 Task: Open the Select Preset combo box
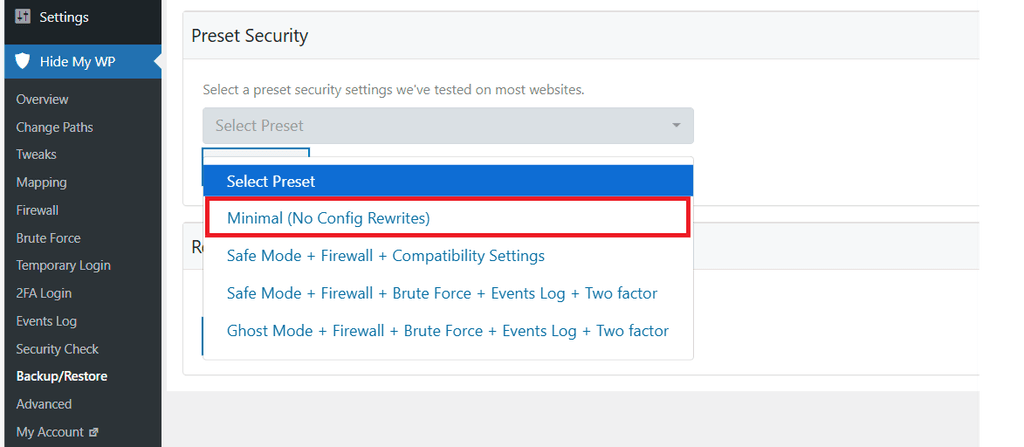point(447,126)
